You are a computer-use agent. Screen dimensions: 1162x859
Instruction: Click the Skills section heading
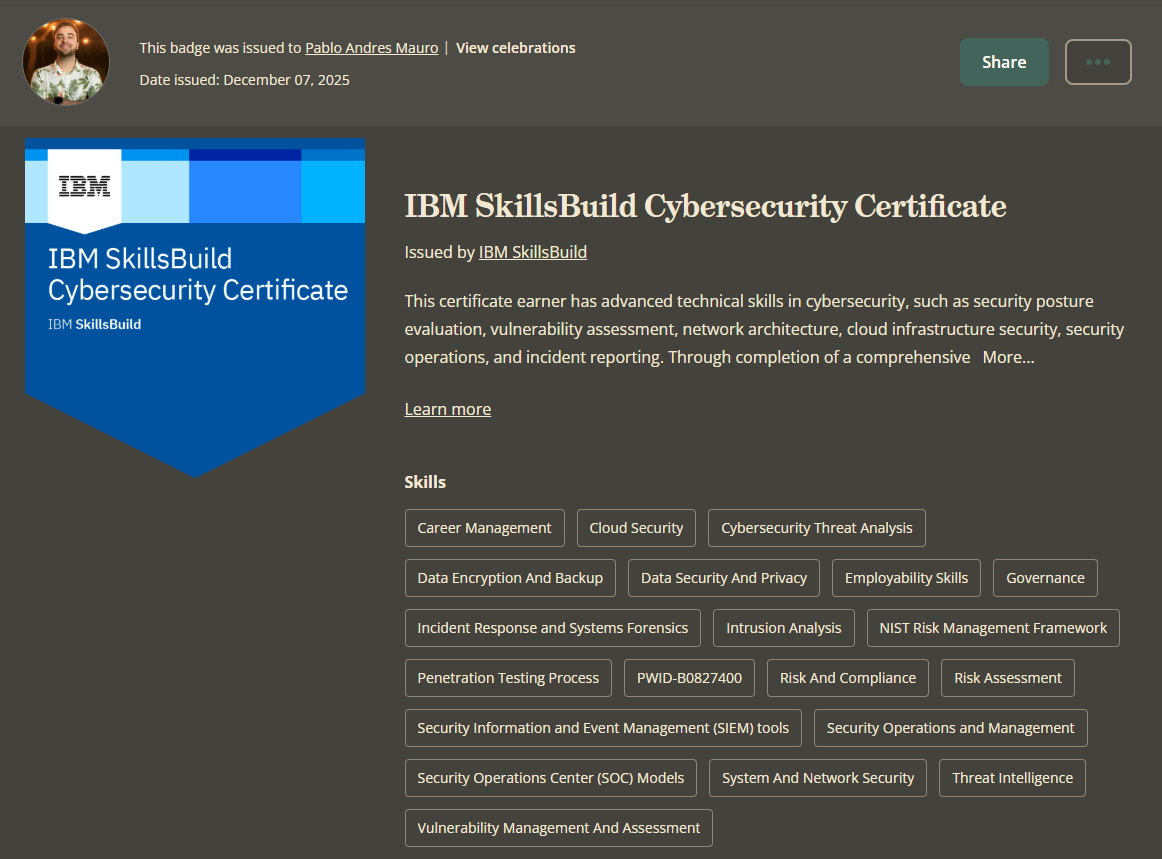(425, 482)
